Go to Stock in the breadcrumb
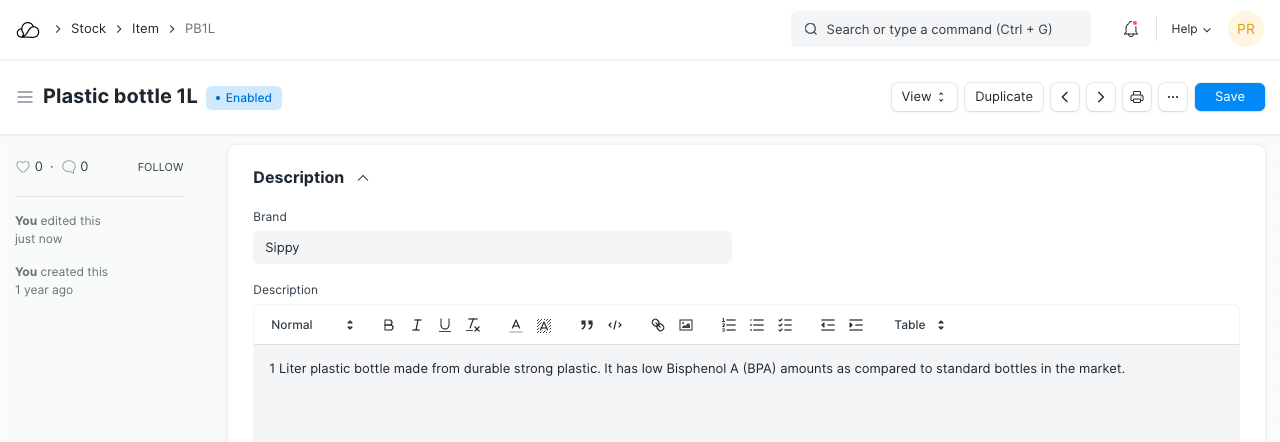Screen dimensions: 1280x442 [x=88, y=29]
